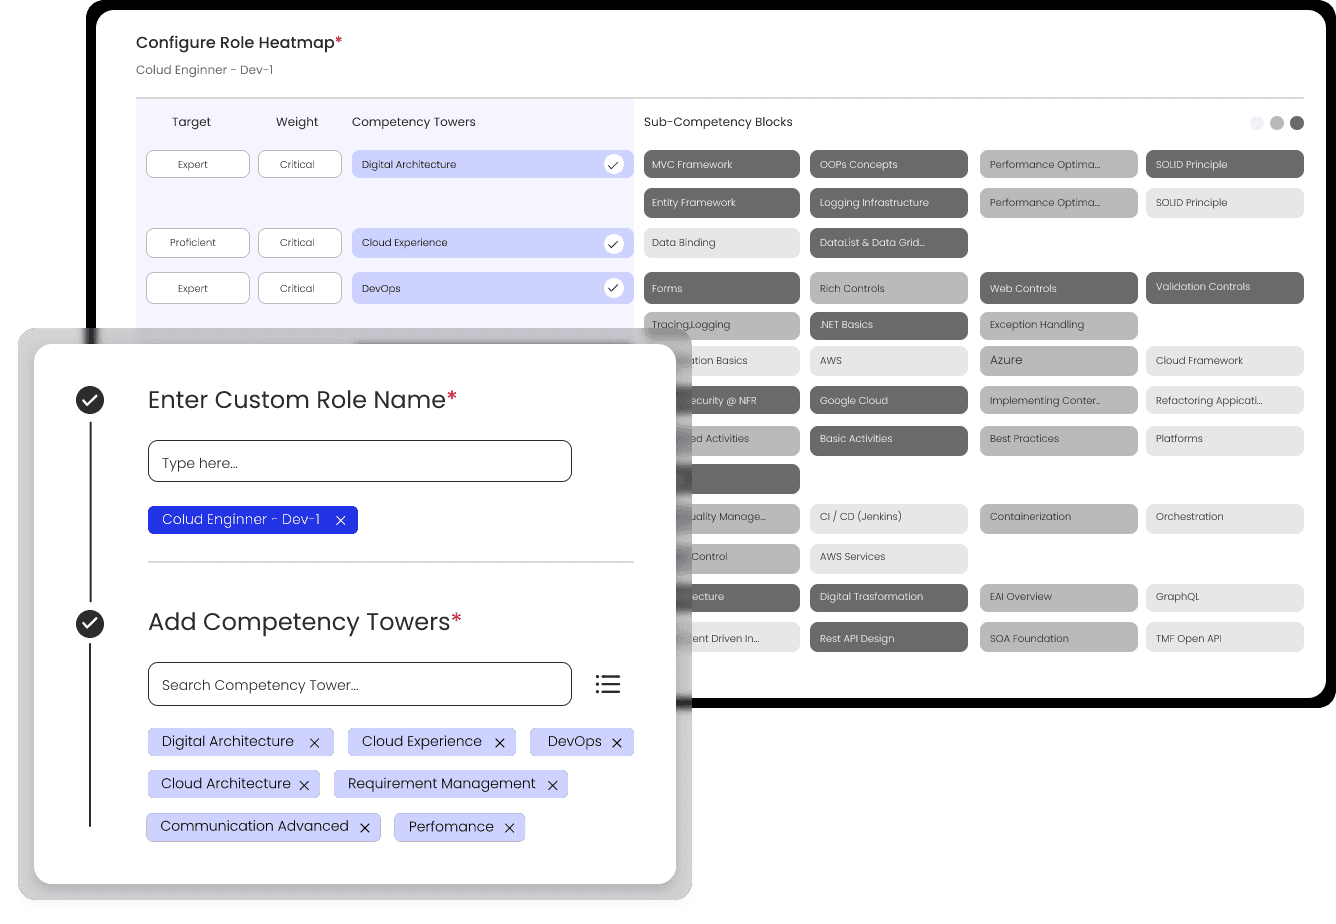Screen dimensions: 1336x924
Task: Toggle the Cloud Experience tower checkmark
Action: (614, 243)
